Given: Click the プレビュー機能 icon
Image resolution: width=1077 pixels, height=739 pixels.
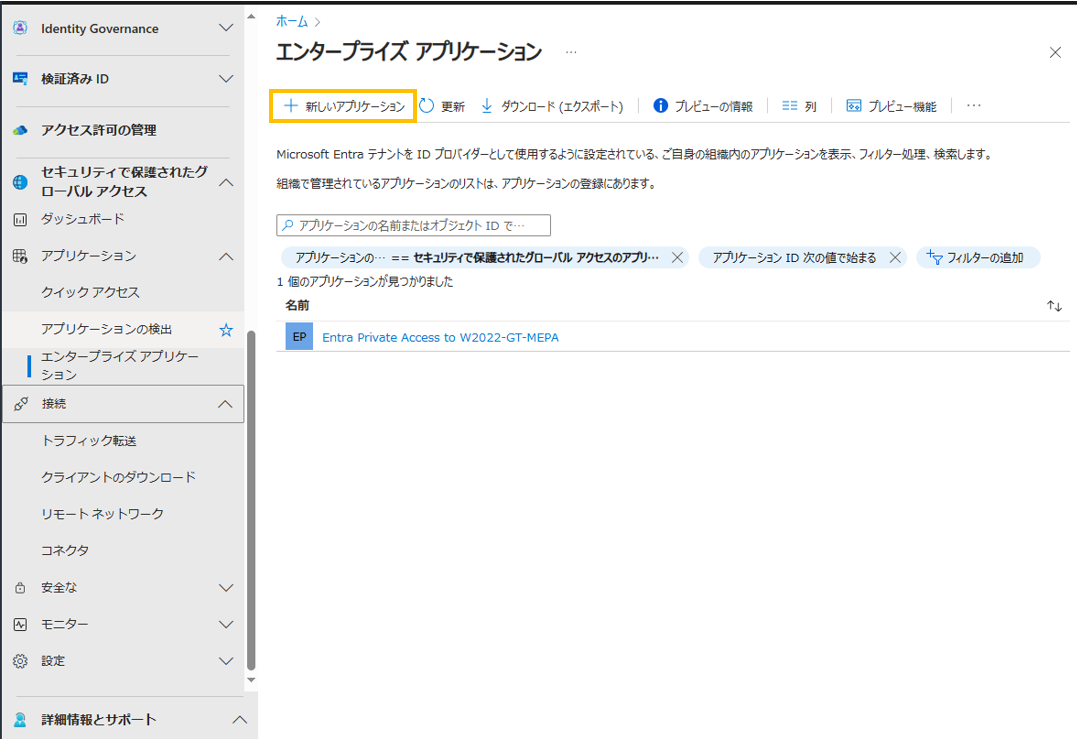Looking at the screenshot, I should 854,106.
